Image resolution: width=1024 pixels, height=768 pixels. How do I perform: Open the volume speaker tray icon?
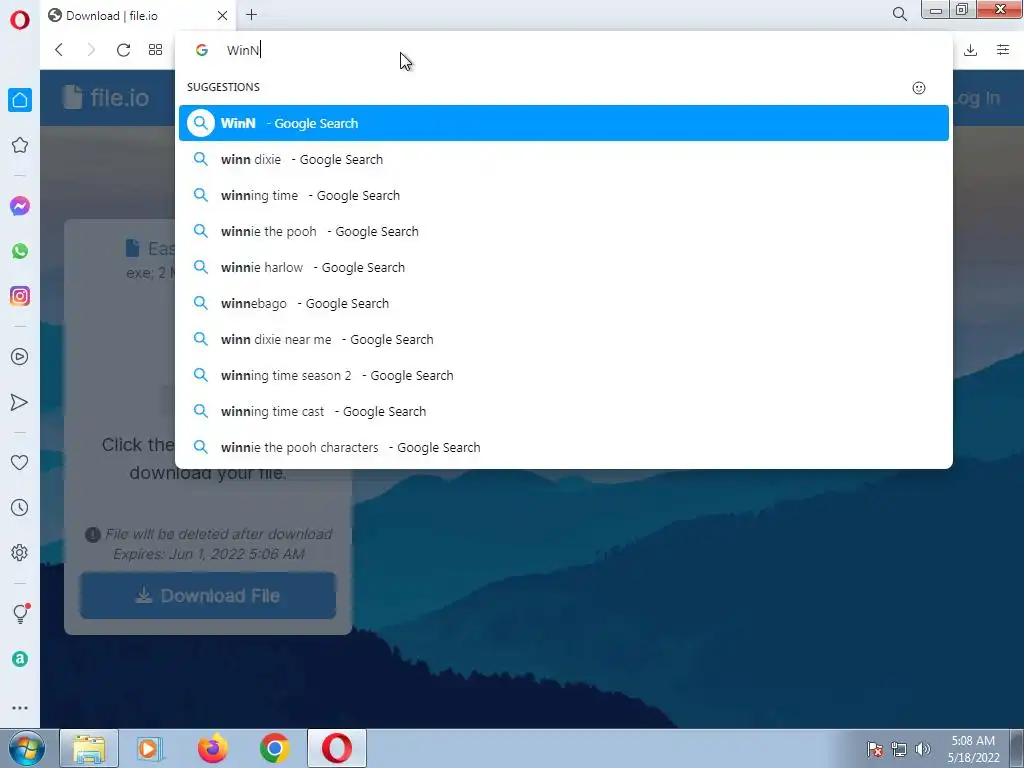[x=923, y=749]
